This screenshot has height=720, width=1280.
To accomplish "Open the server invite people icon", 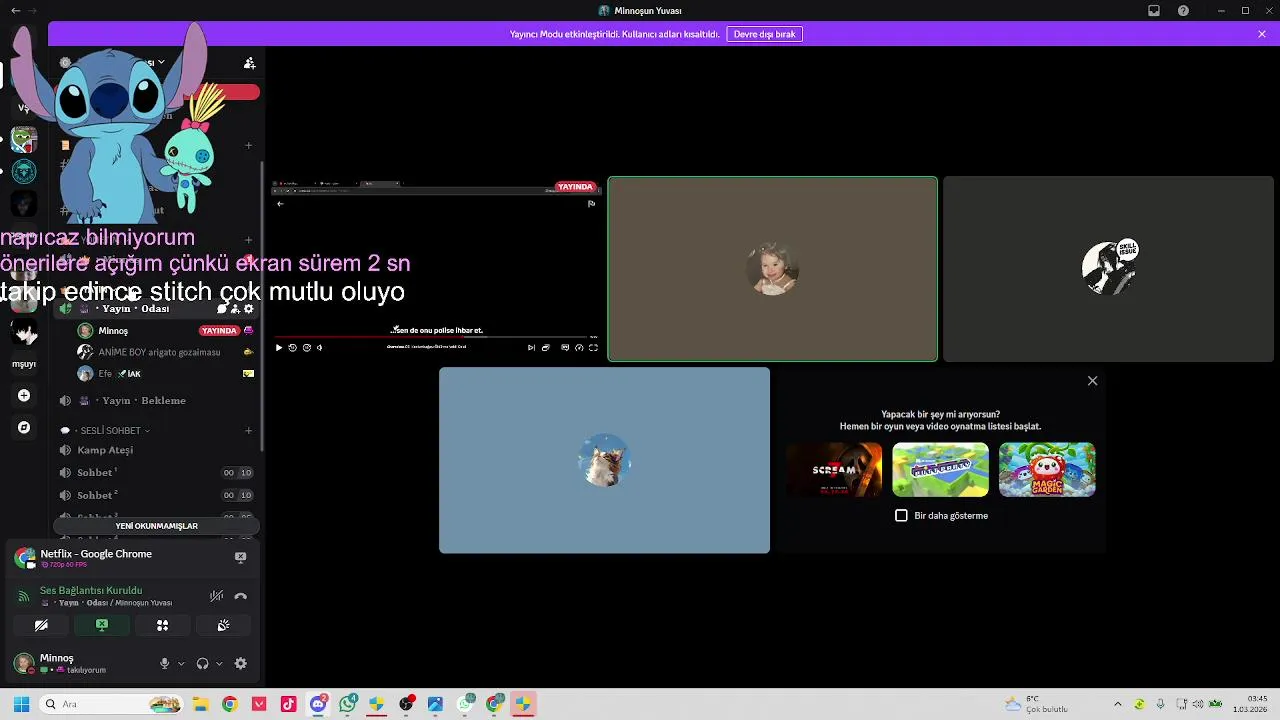I will 249,63.
